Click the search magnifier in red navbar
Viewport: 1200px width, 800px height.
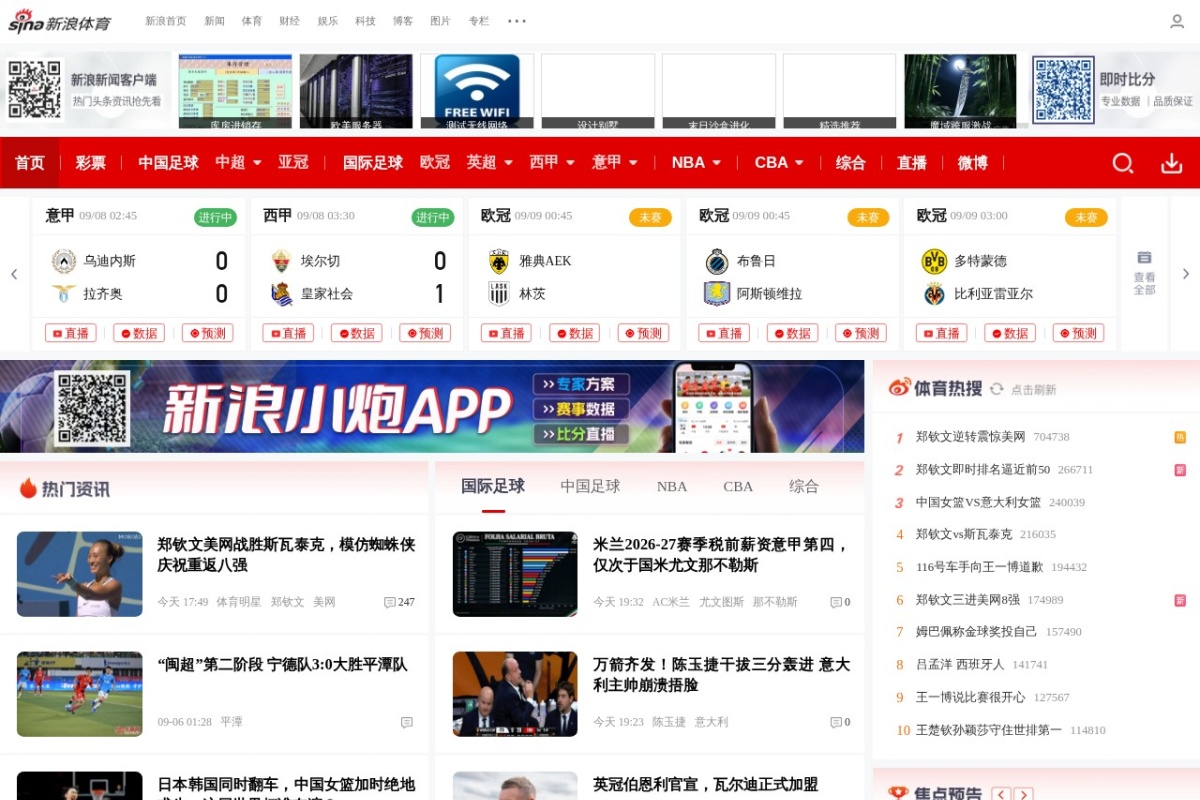(x=1123, y=163)
